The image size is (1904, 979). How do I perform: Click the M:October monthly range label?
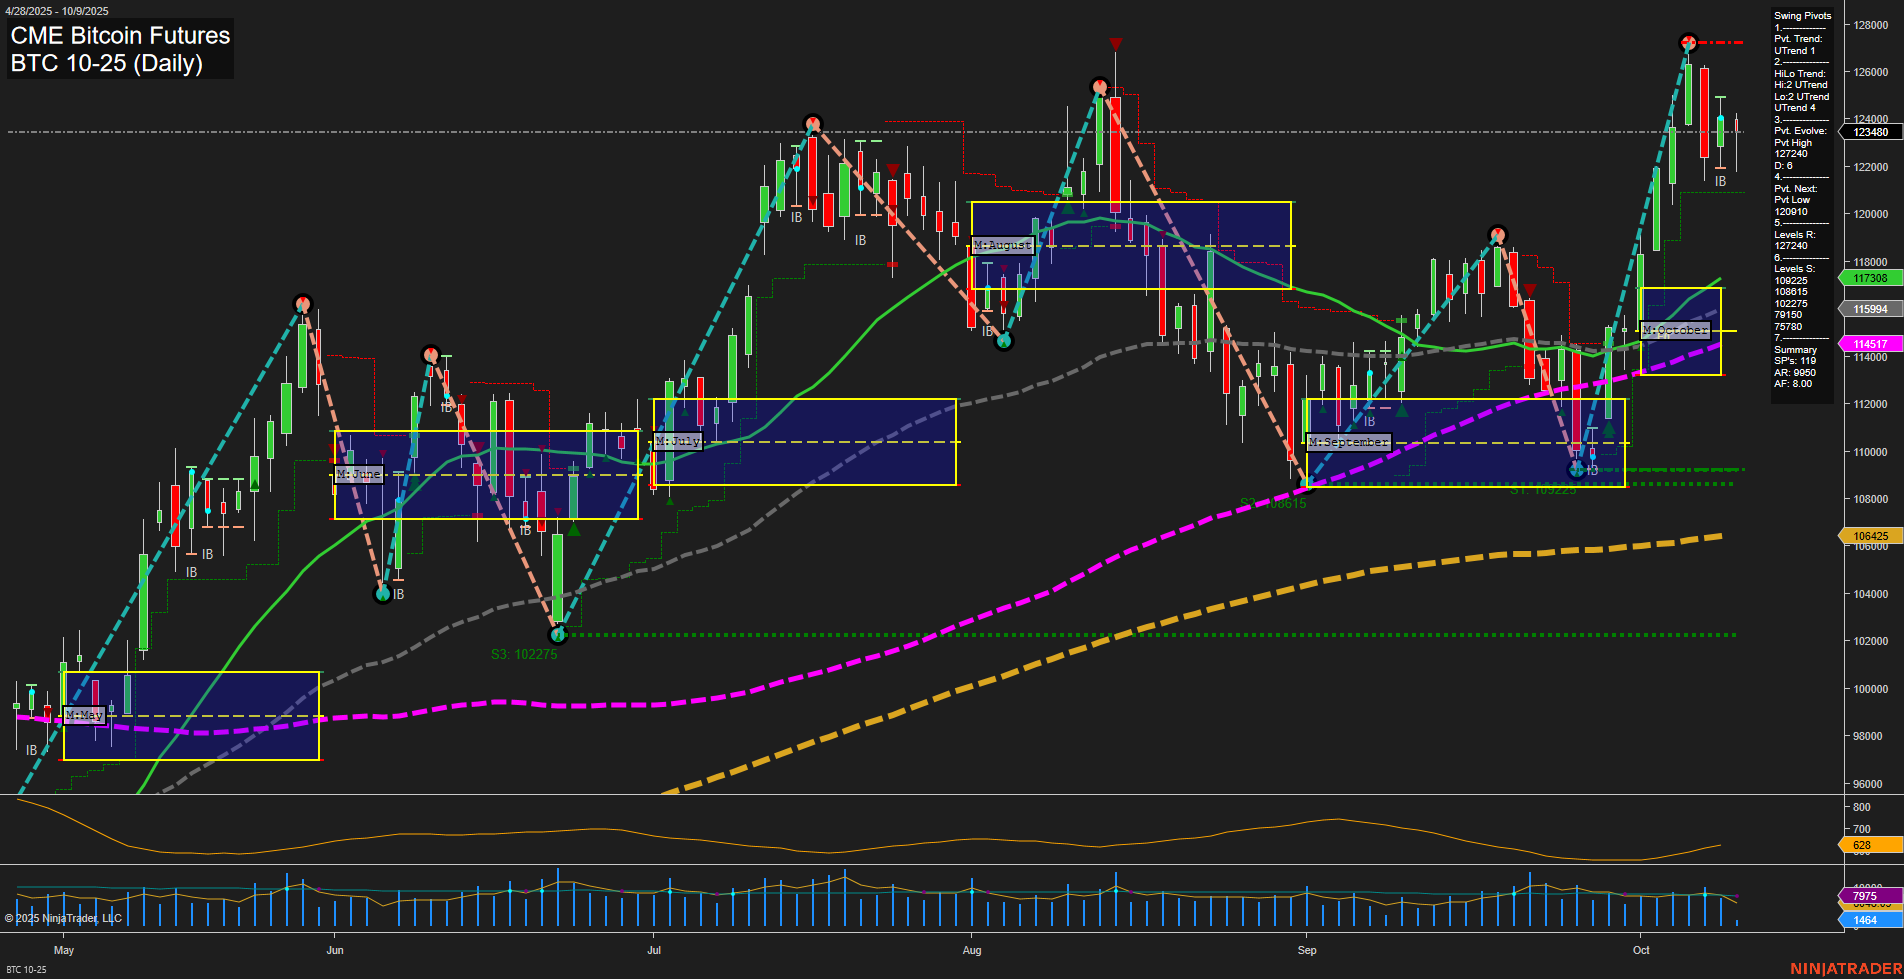pos(1675,330)
